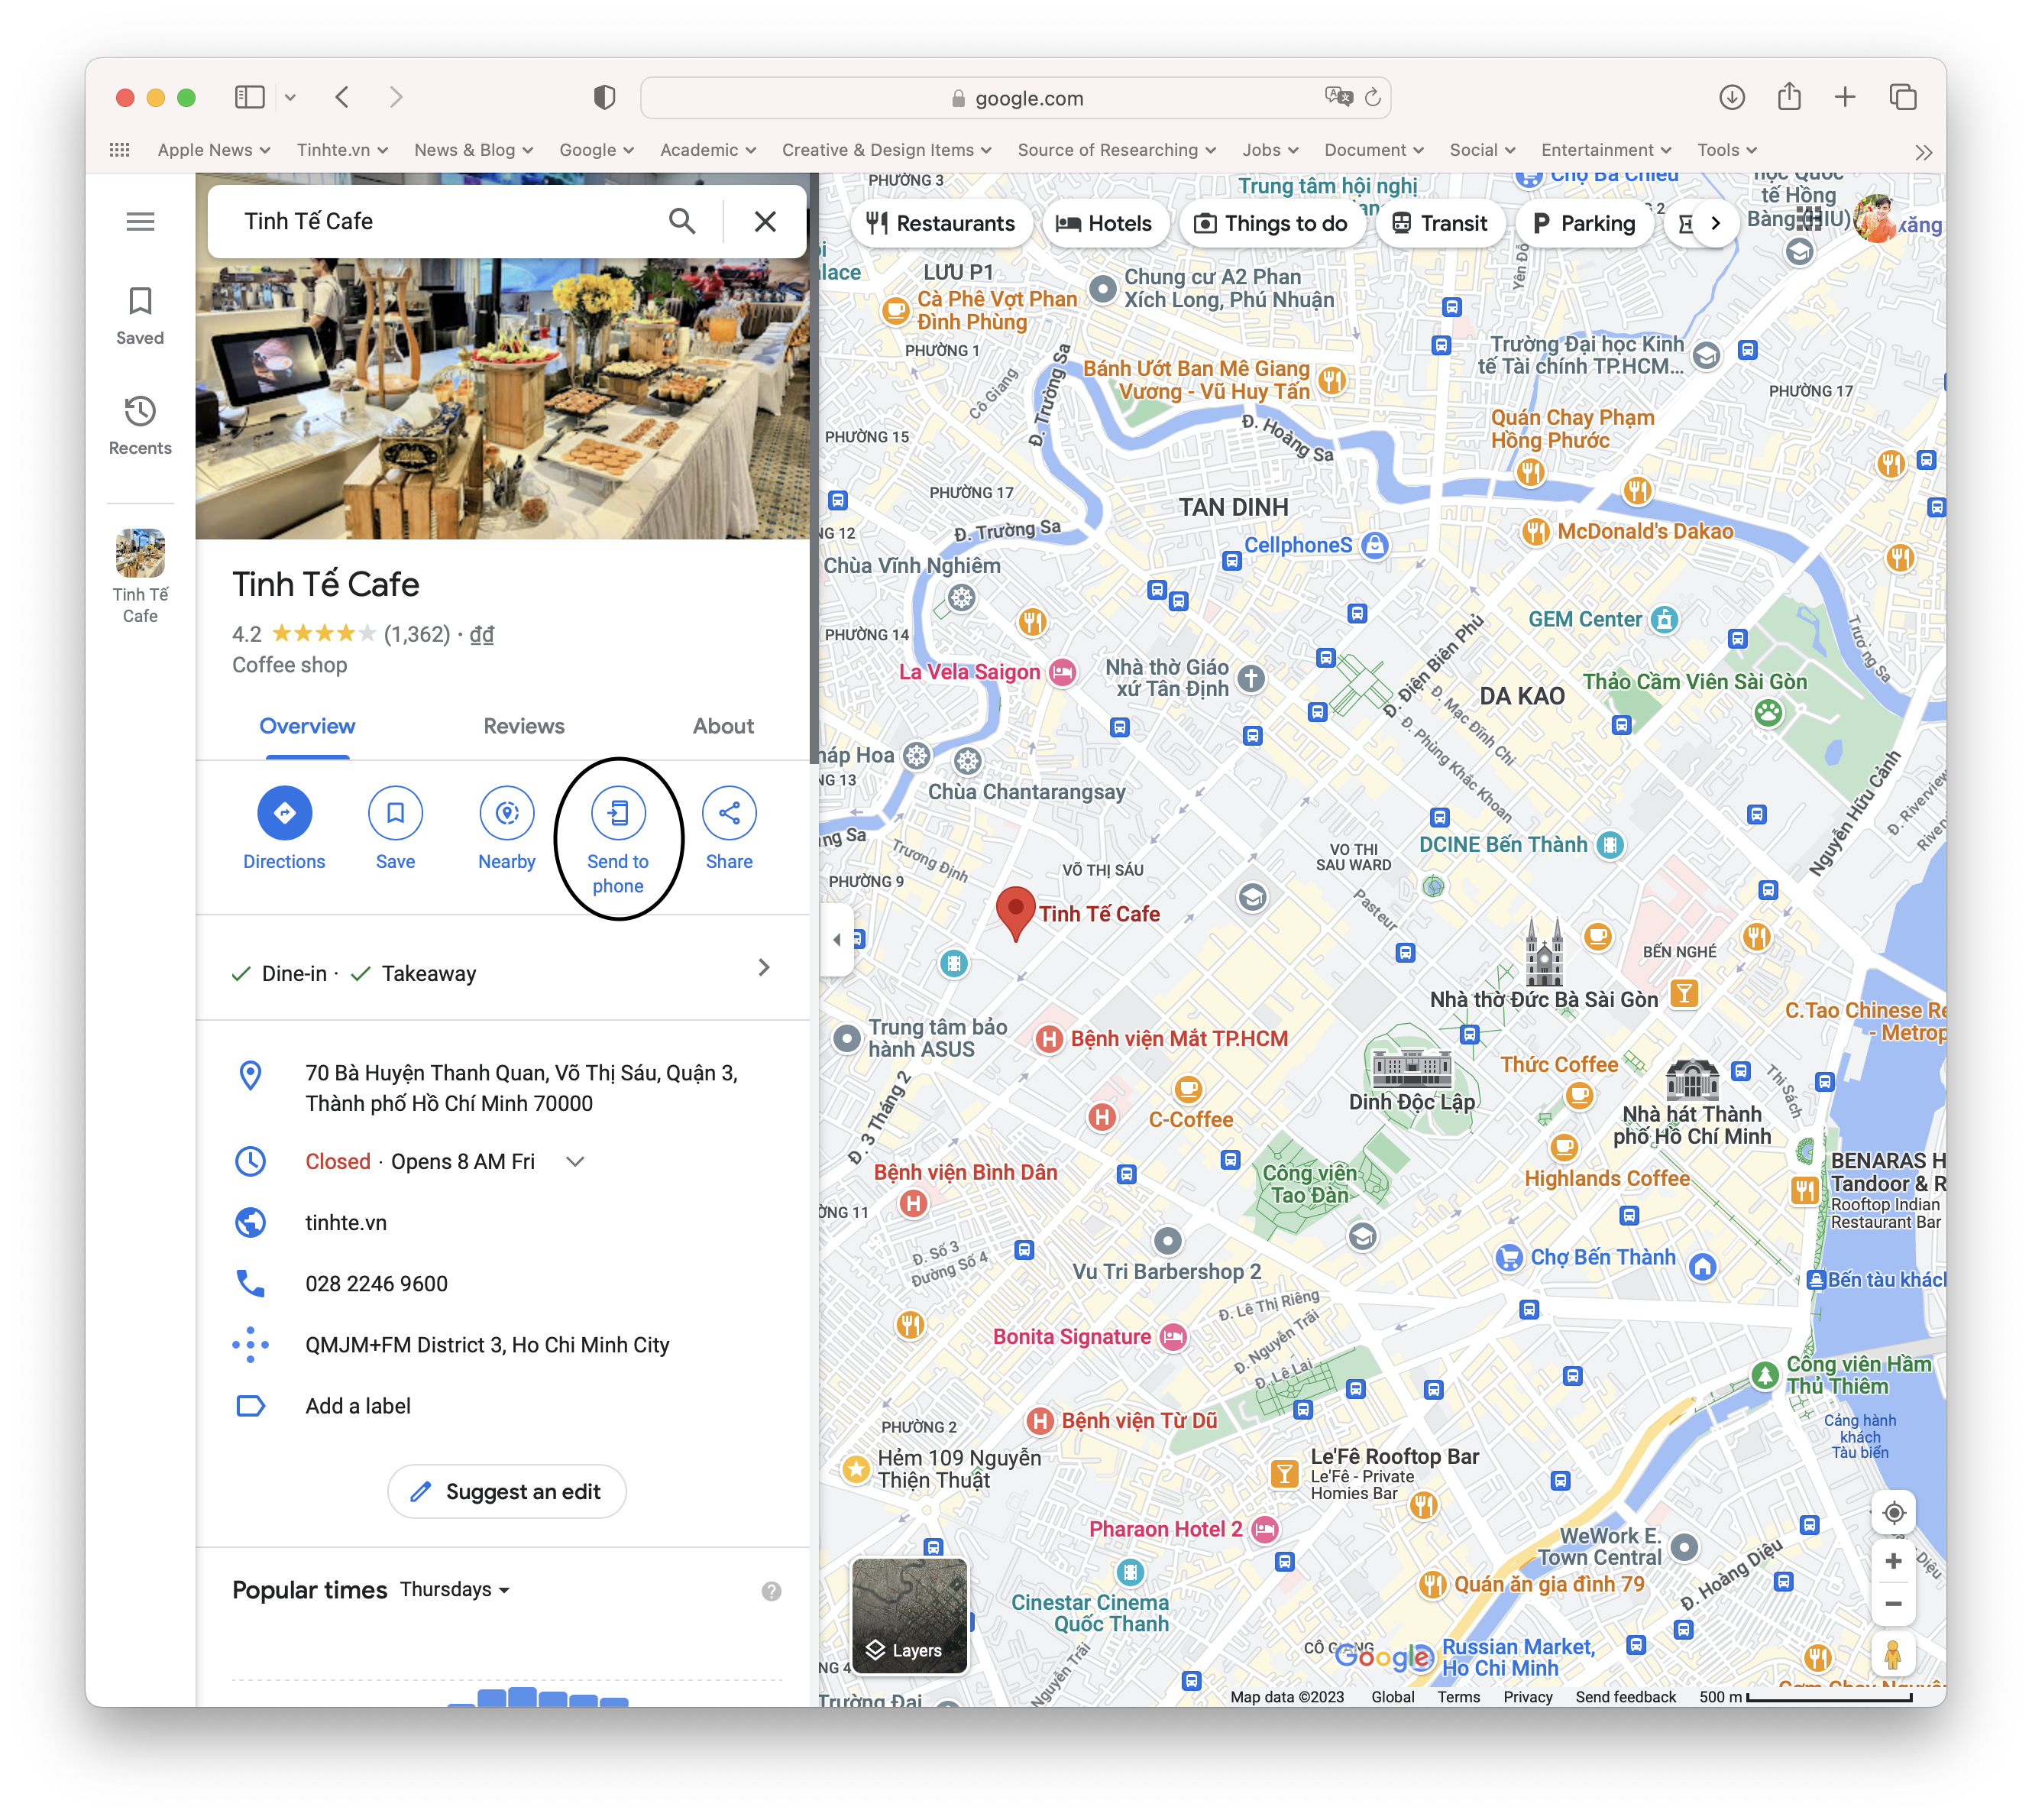Image resolution: width=2032 pixels, height=1820 pixels.
Task: Collapse the side panel arrow
Action: (836, 939)
